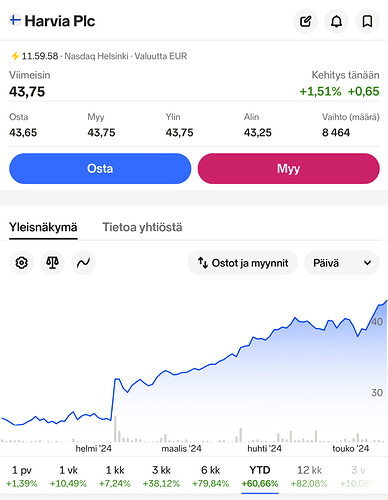Image resolution: width=388 pixels, height=500 pixels.
Task: Expand the Päivä interval dropdown
Action: (342, 263)
